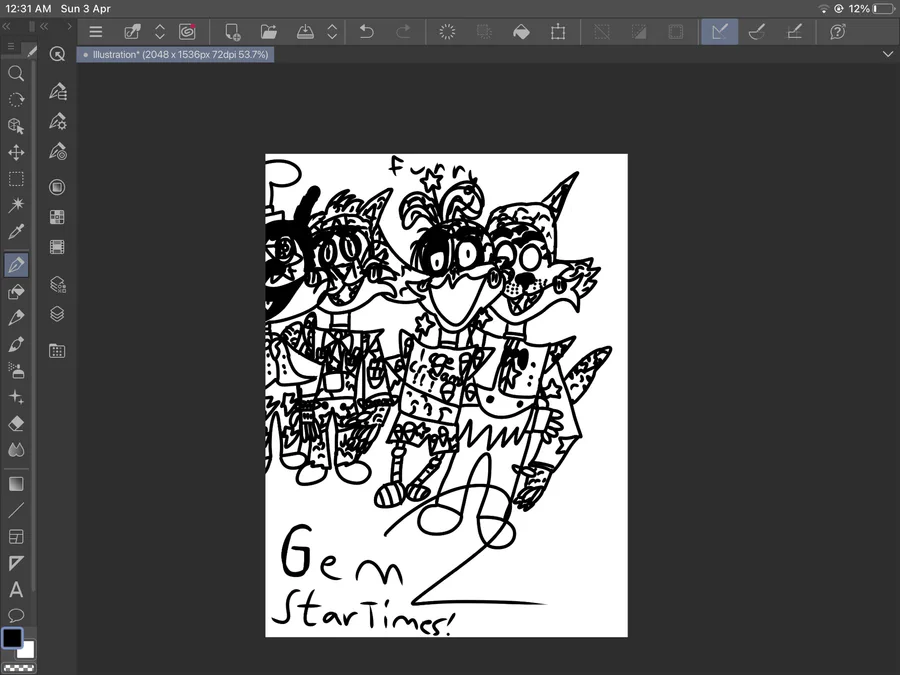
Task: Toggle Snap to Ruler
Action: [x=720, y=32]
